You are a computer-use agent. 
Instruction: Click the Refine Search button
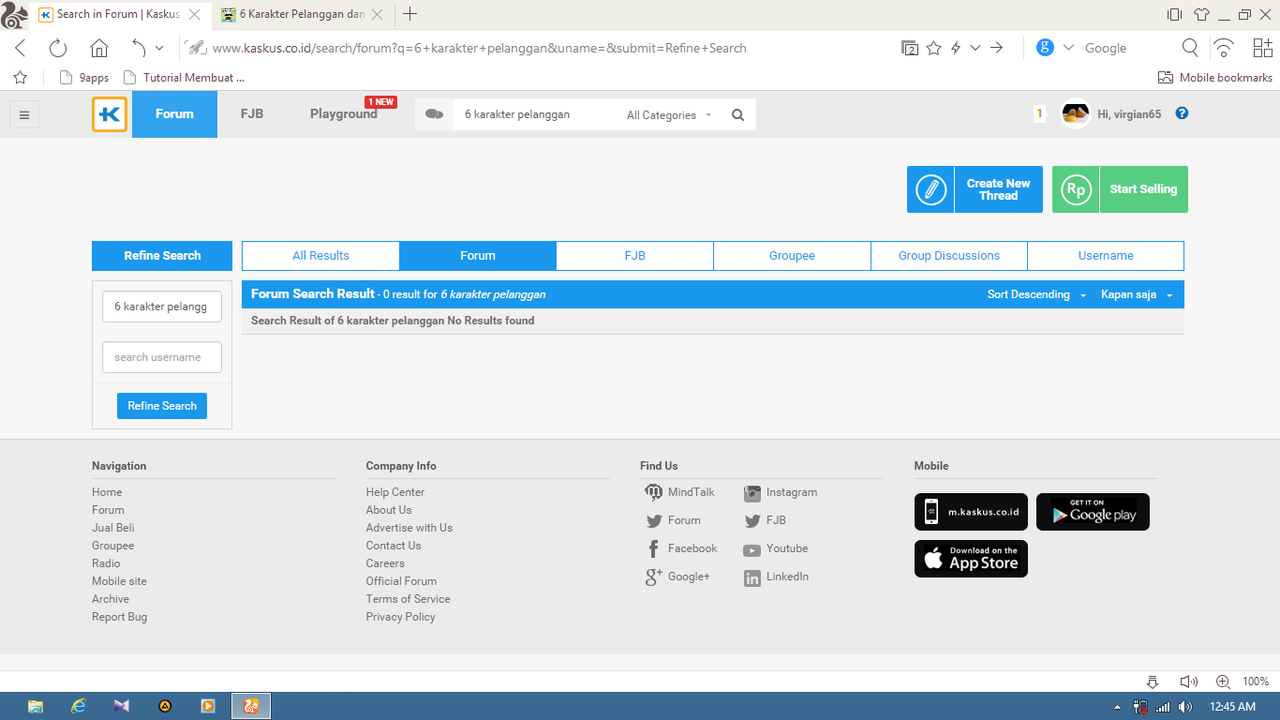[162, 406]
